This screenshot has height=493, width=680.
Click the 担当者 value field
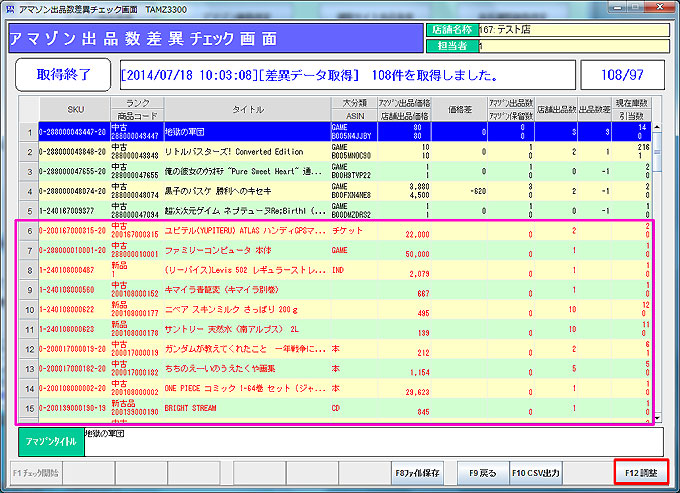click(573, 46)
